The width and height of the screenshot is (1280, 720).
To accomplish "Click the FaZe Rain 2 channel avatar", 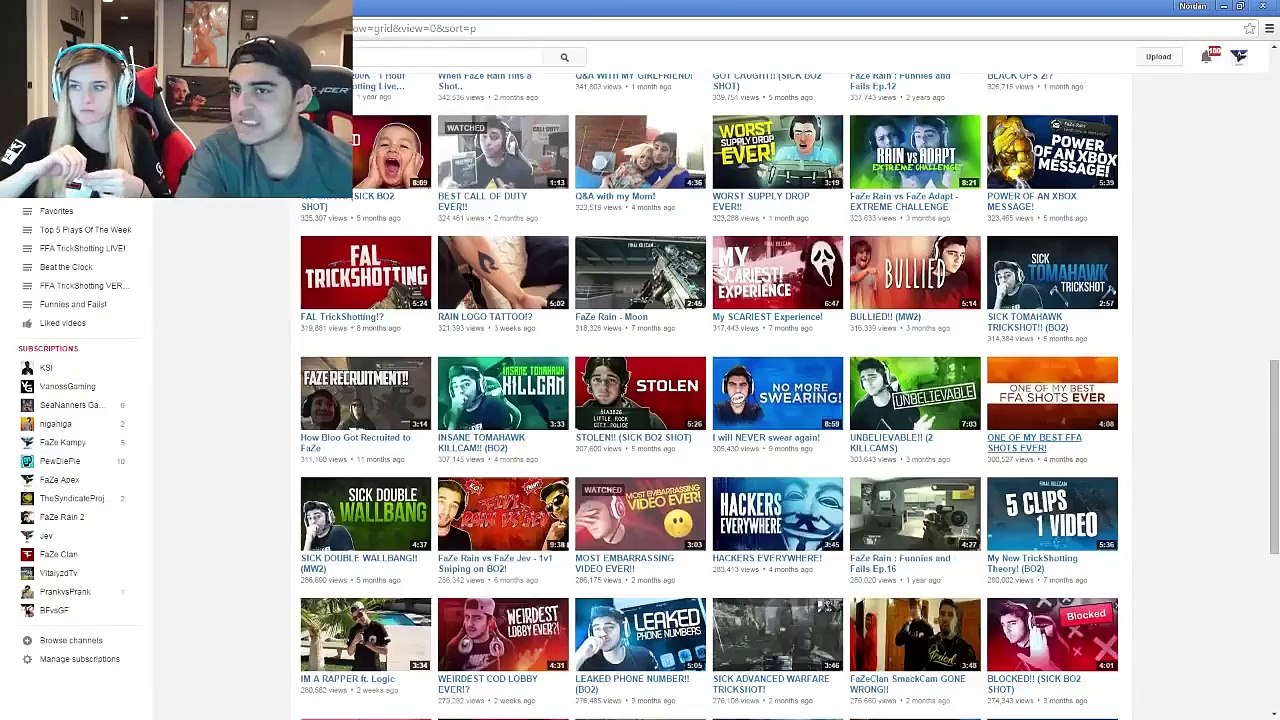I will pyautogui.click(x=28, y=517).
